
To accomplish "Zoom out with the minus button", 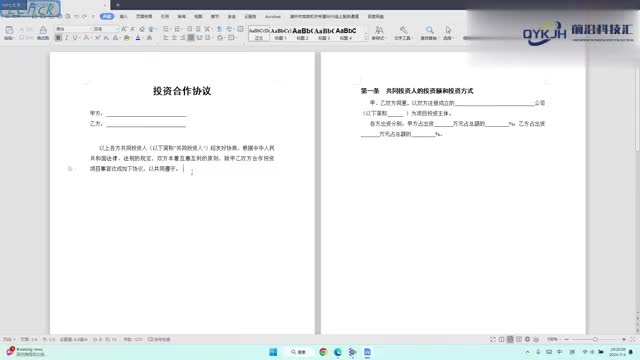I will [567, 339].
